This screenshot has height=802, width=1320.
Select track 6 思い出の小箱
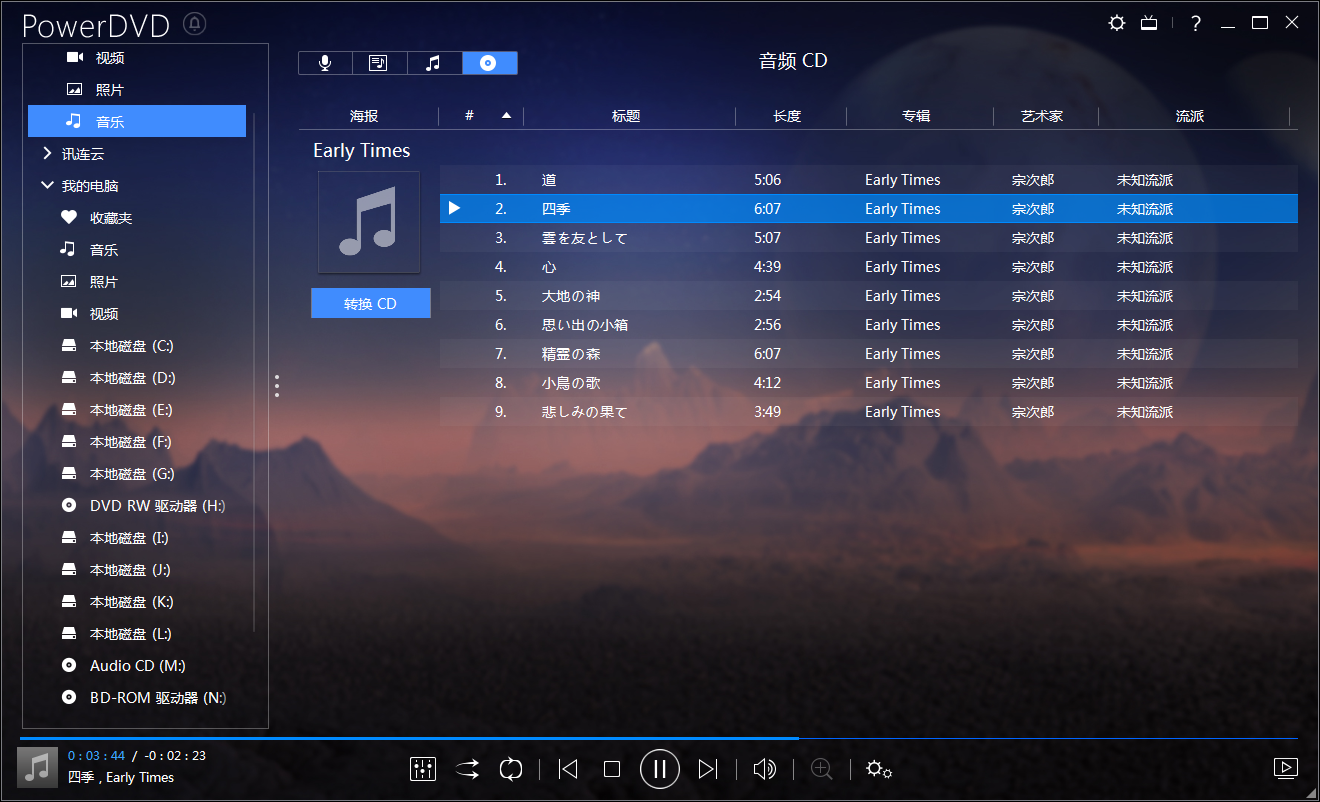[869, 325]
